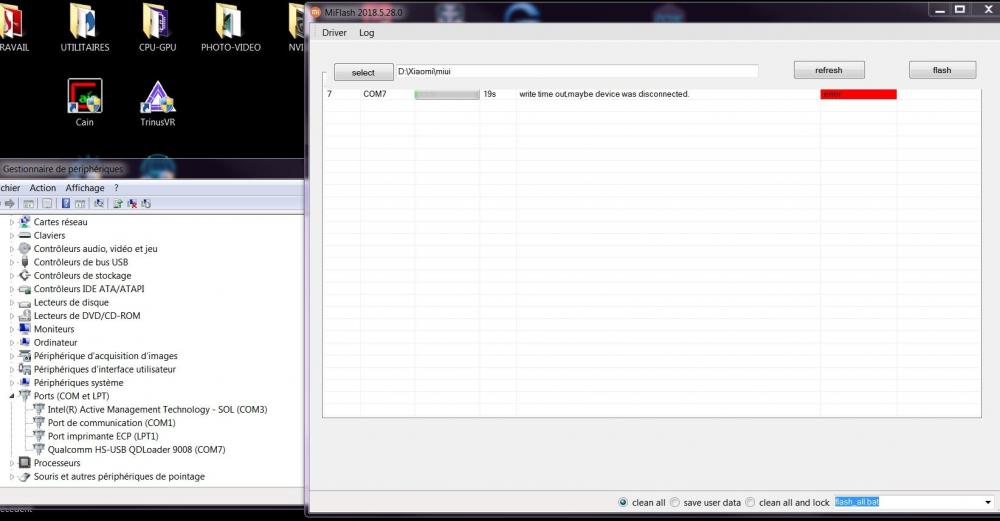Open the CPU-GPU desktop folder

157,24
